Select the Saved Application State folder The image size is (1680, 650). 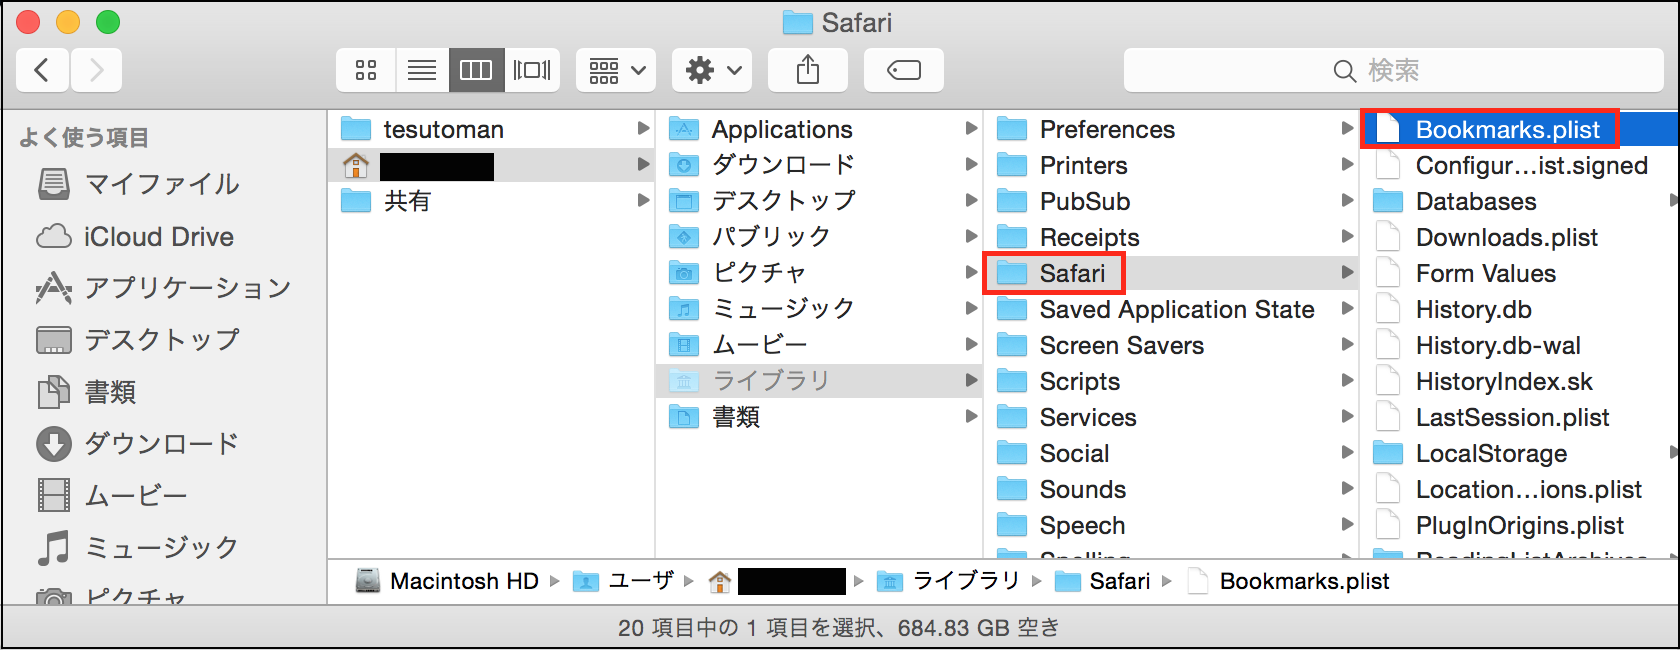pyautogui.click(x=1172, y=309)
